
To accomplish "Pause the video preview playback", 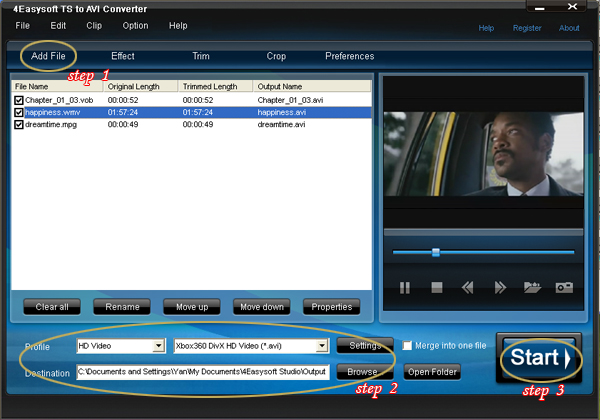I will 404,288.
